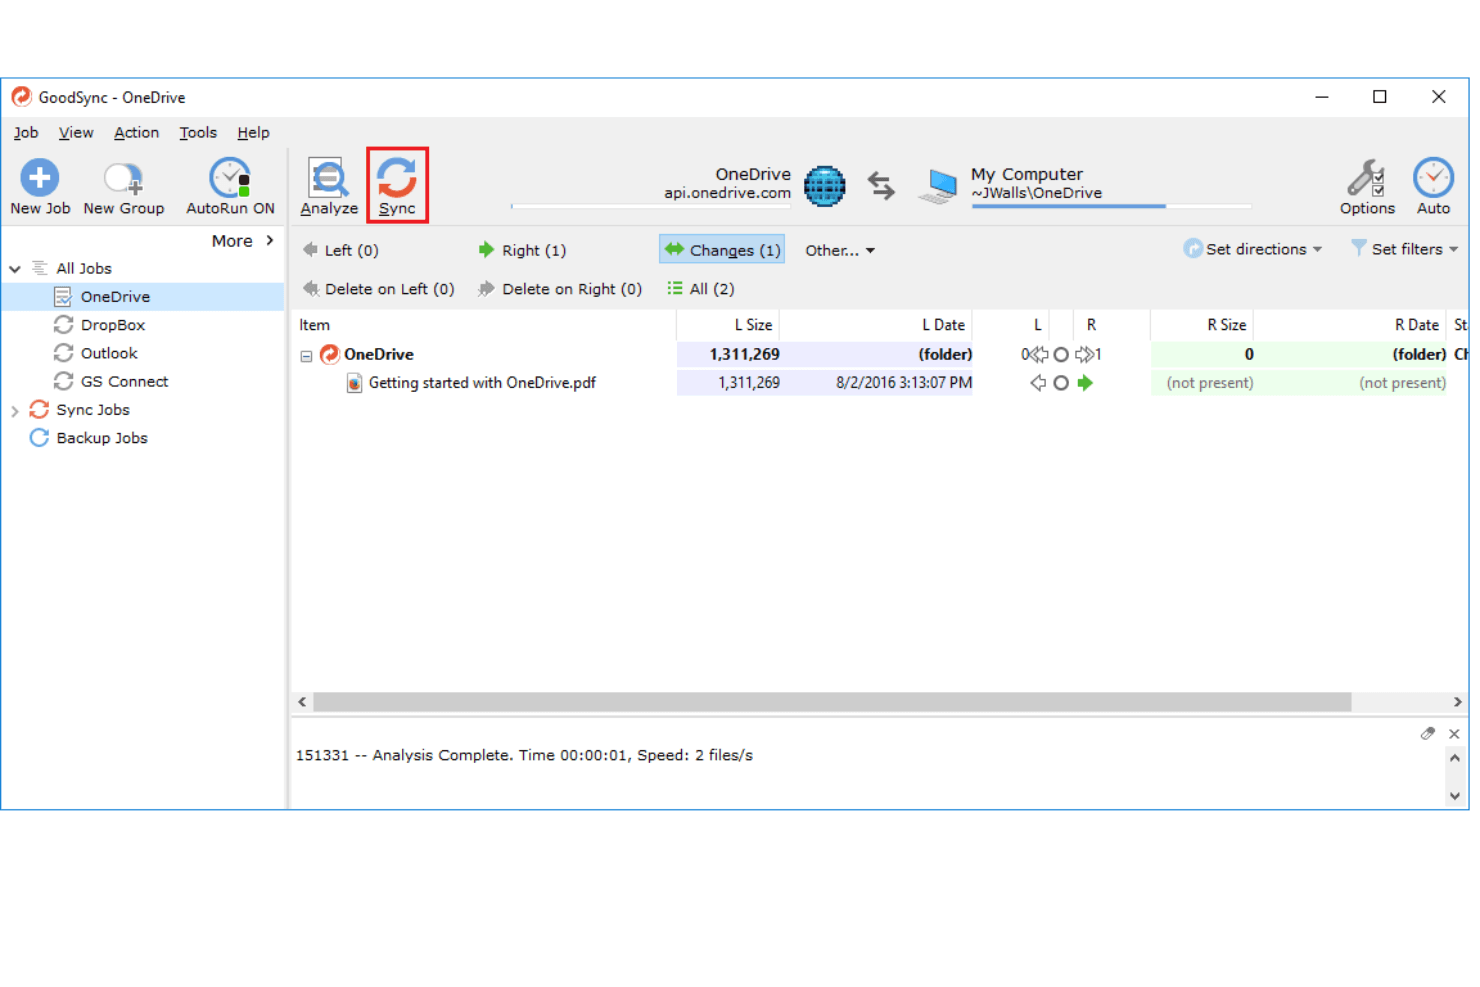Click the swap sides arrows icon
Screen dimensions: 1480x987
pyautogui.click(x=881, y=186)
